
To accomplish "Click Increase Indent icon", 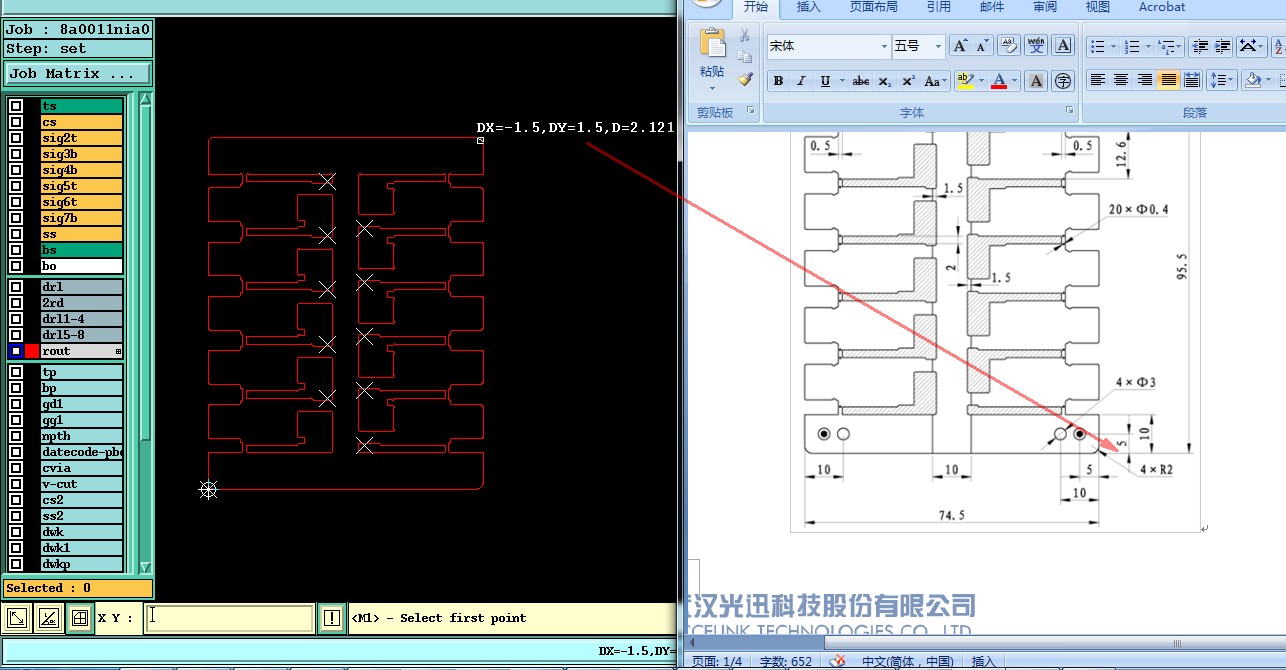I will (x=1222, y=46).
